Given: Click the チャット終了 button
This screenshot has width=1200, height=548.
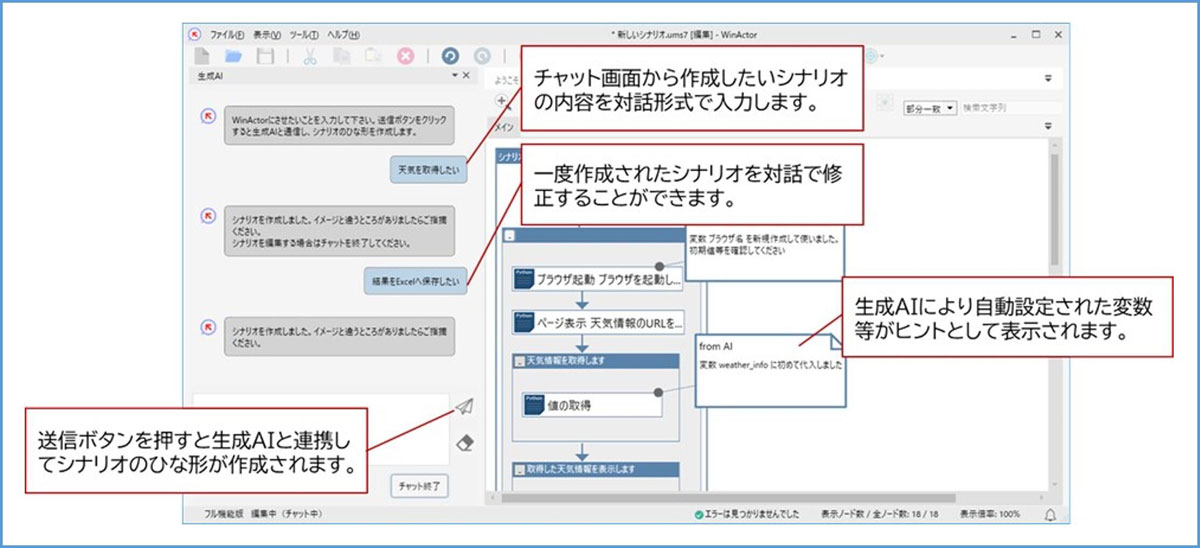Looking at the screenshot, I should 419,486.
